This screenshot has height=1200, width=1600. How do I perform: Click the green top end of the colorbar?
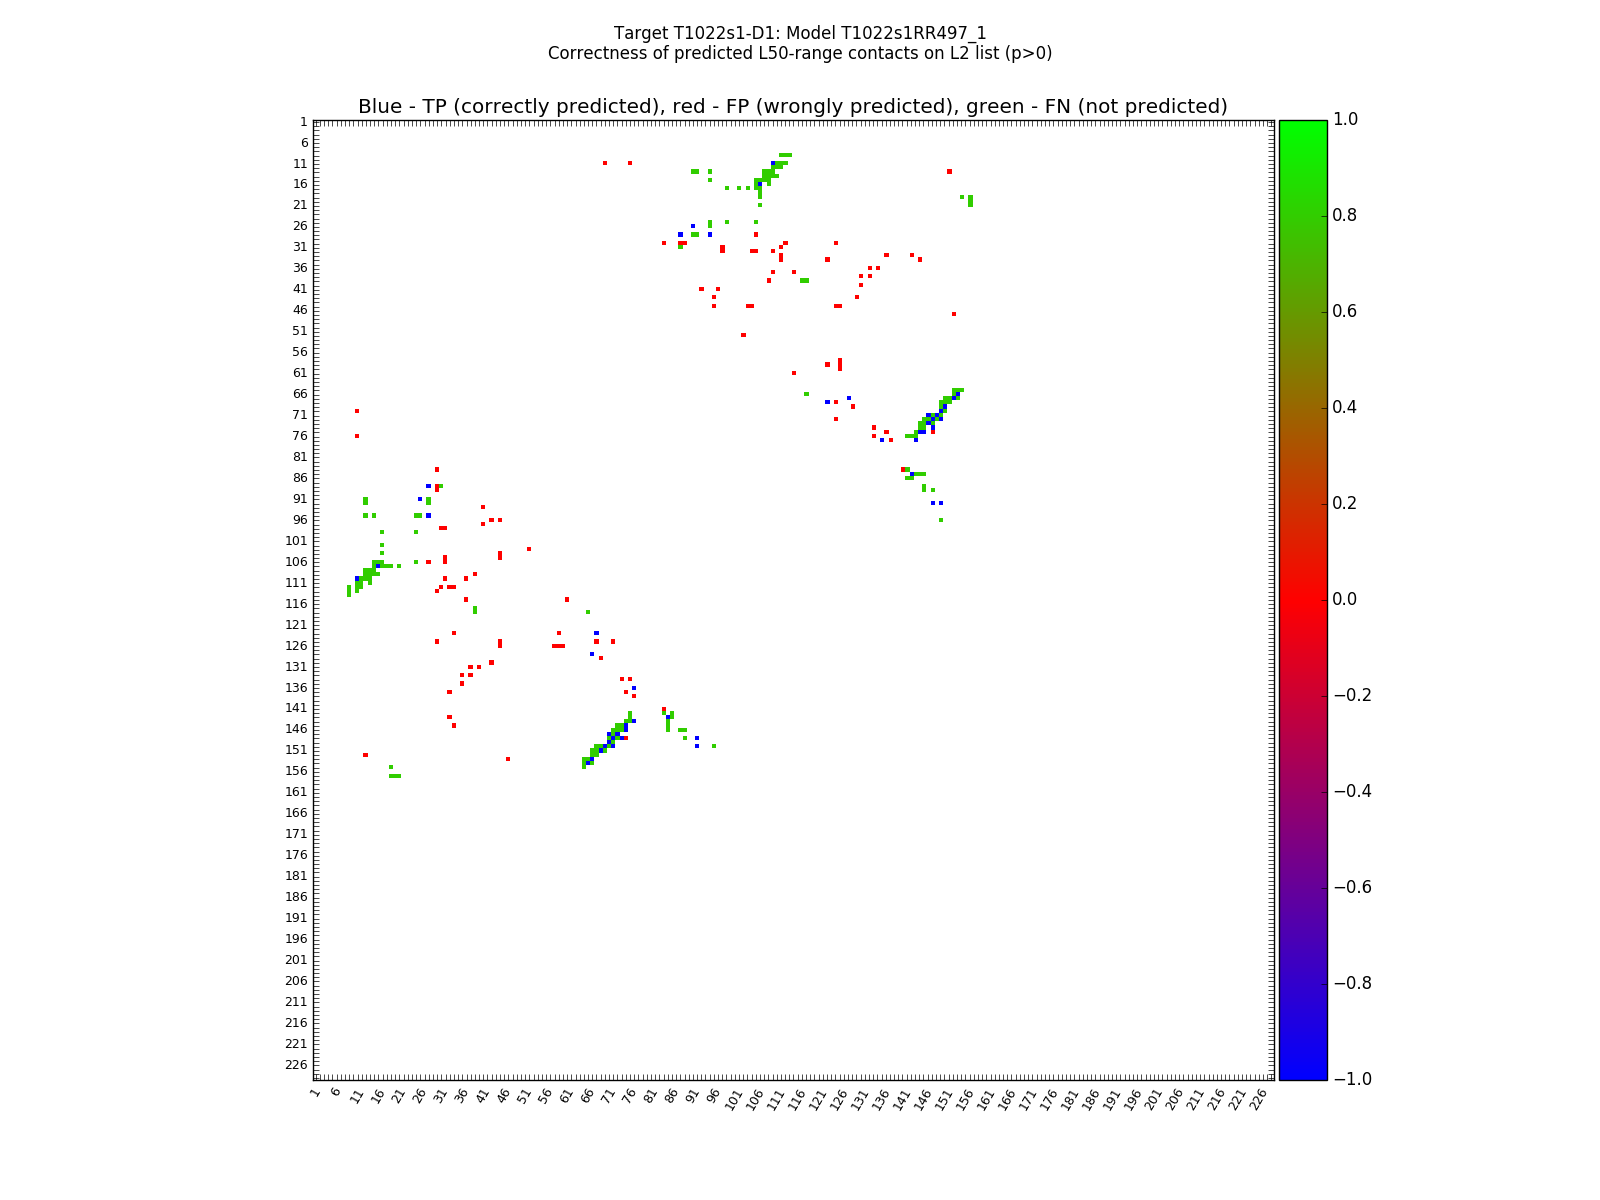pos(1302,125)
